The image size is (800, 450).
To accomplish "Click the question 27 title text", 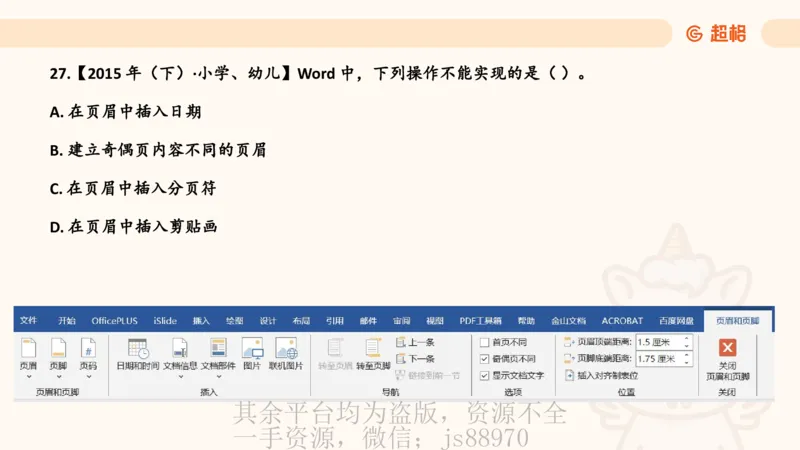I will pyautogui.click(x=319, y=73).
